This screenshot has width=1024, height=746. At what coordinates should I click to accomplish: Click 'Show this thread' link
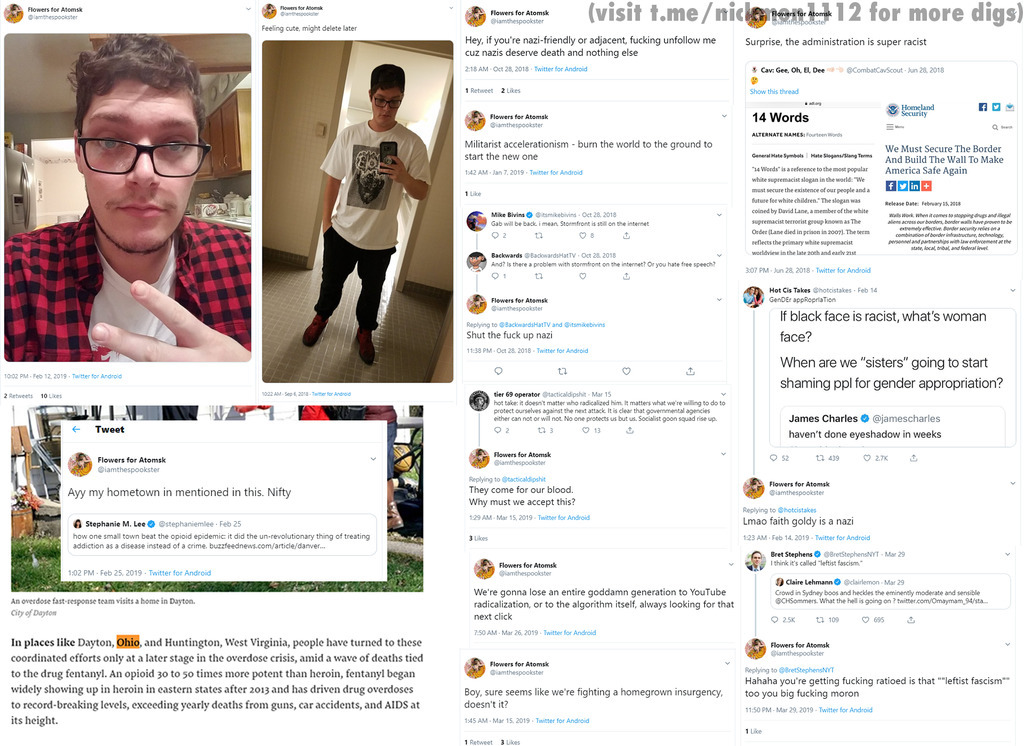coord(774,91)
